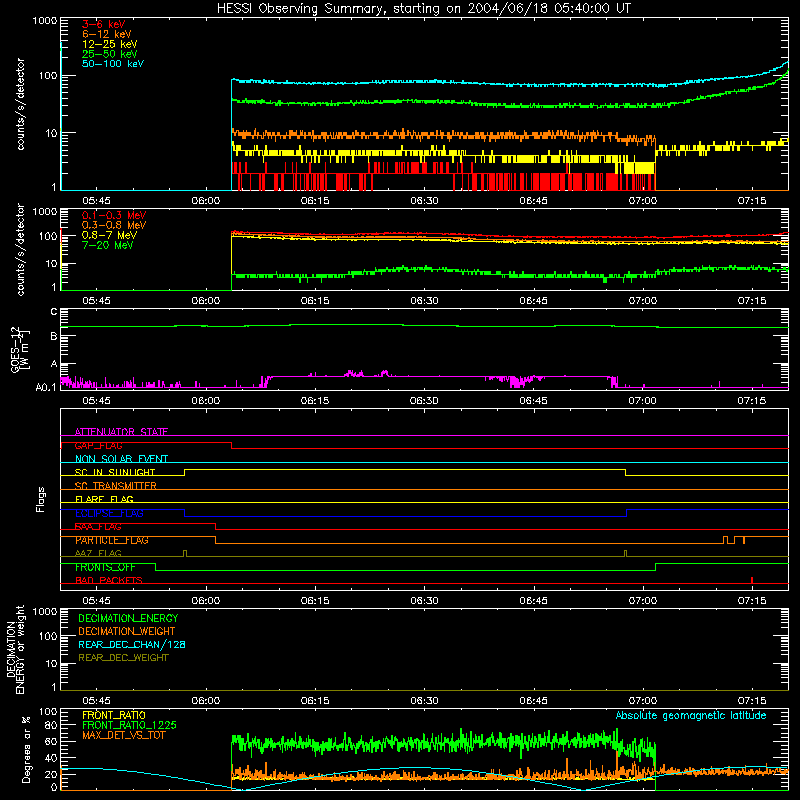
Task: Click the HESSI Observing Summary title text
Action: click(x=423, y=9)
